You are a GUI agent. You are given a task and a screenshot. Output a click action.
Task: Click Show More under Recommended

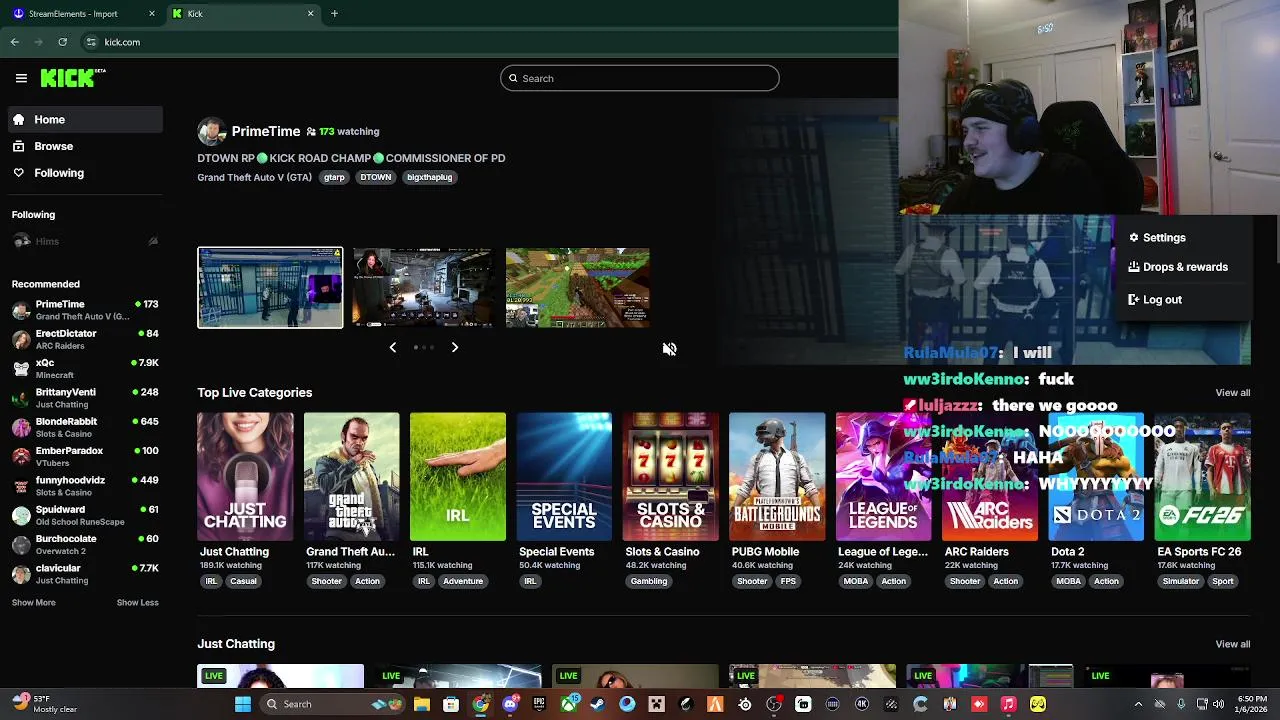[x=34, y=603]
